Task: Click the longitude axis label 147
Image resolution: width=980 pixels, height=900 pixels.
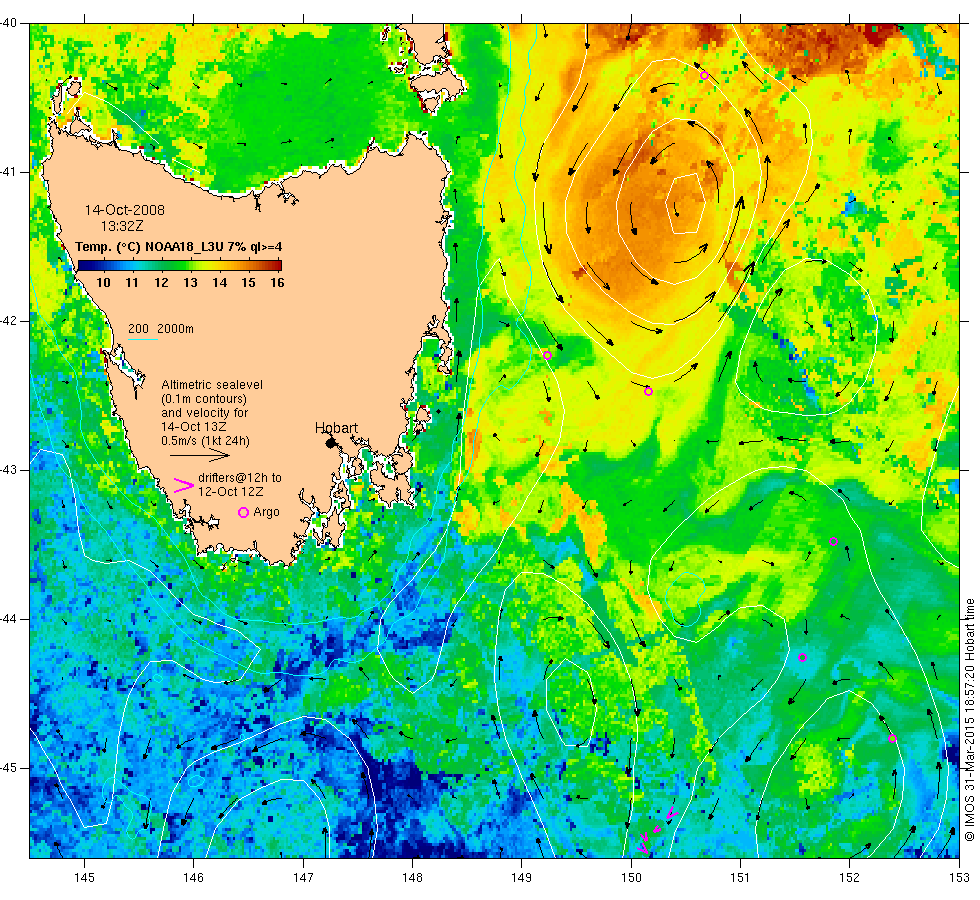Action: click(302, 878)
